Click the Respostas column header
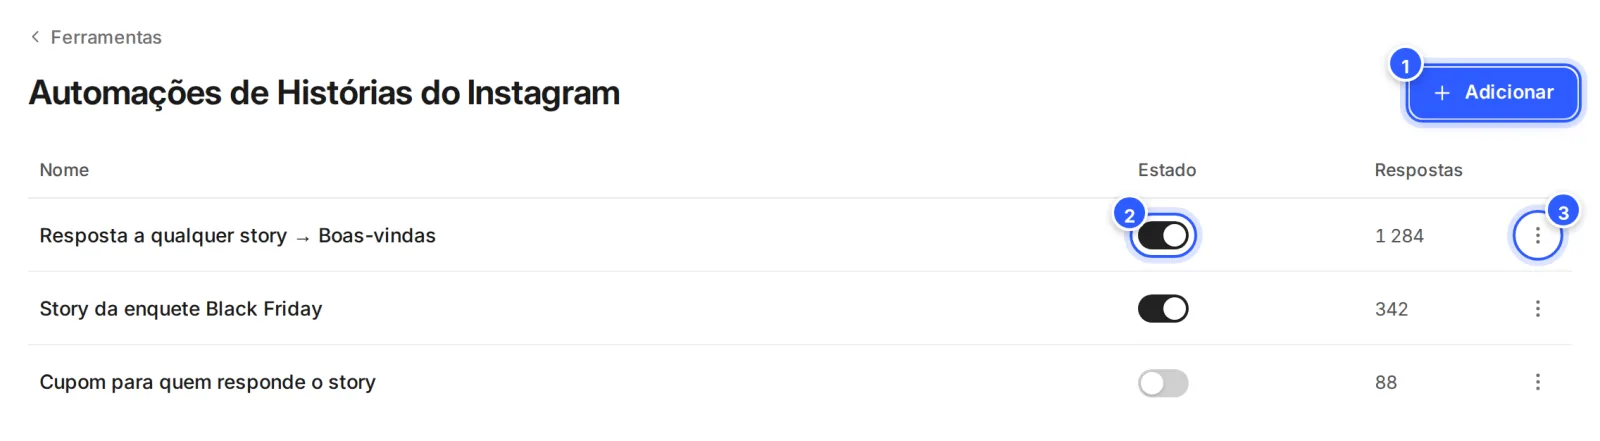The height and width of the screenshot is (441, 1600). pos(1418,170)
